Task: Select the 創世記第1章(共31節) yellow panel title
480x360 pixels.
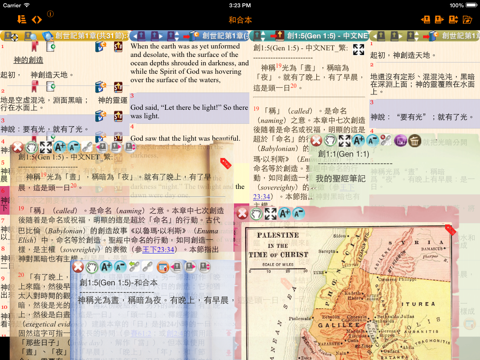Action: point(91,36)
